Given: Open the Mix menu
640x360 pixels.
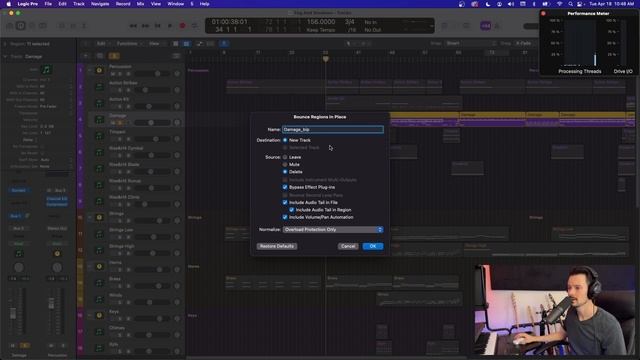Looking at the screenshot, I should click(x=140, y=4).
